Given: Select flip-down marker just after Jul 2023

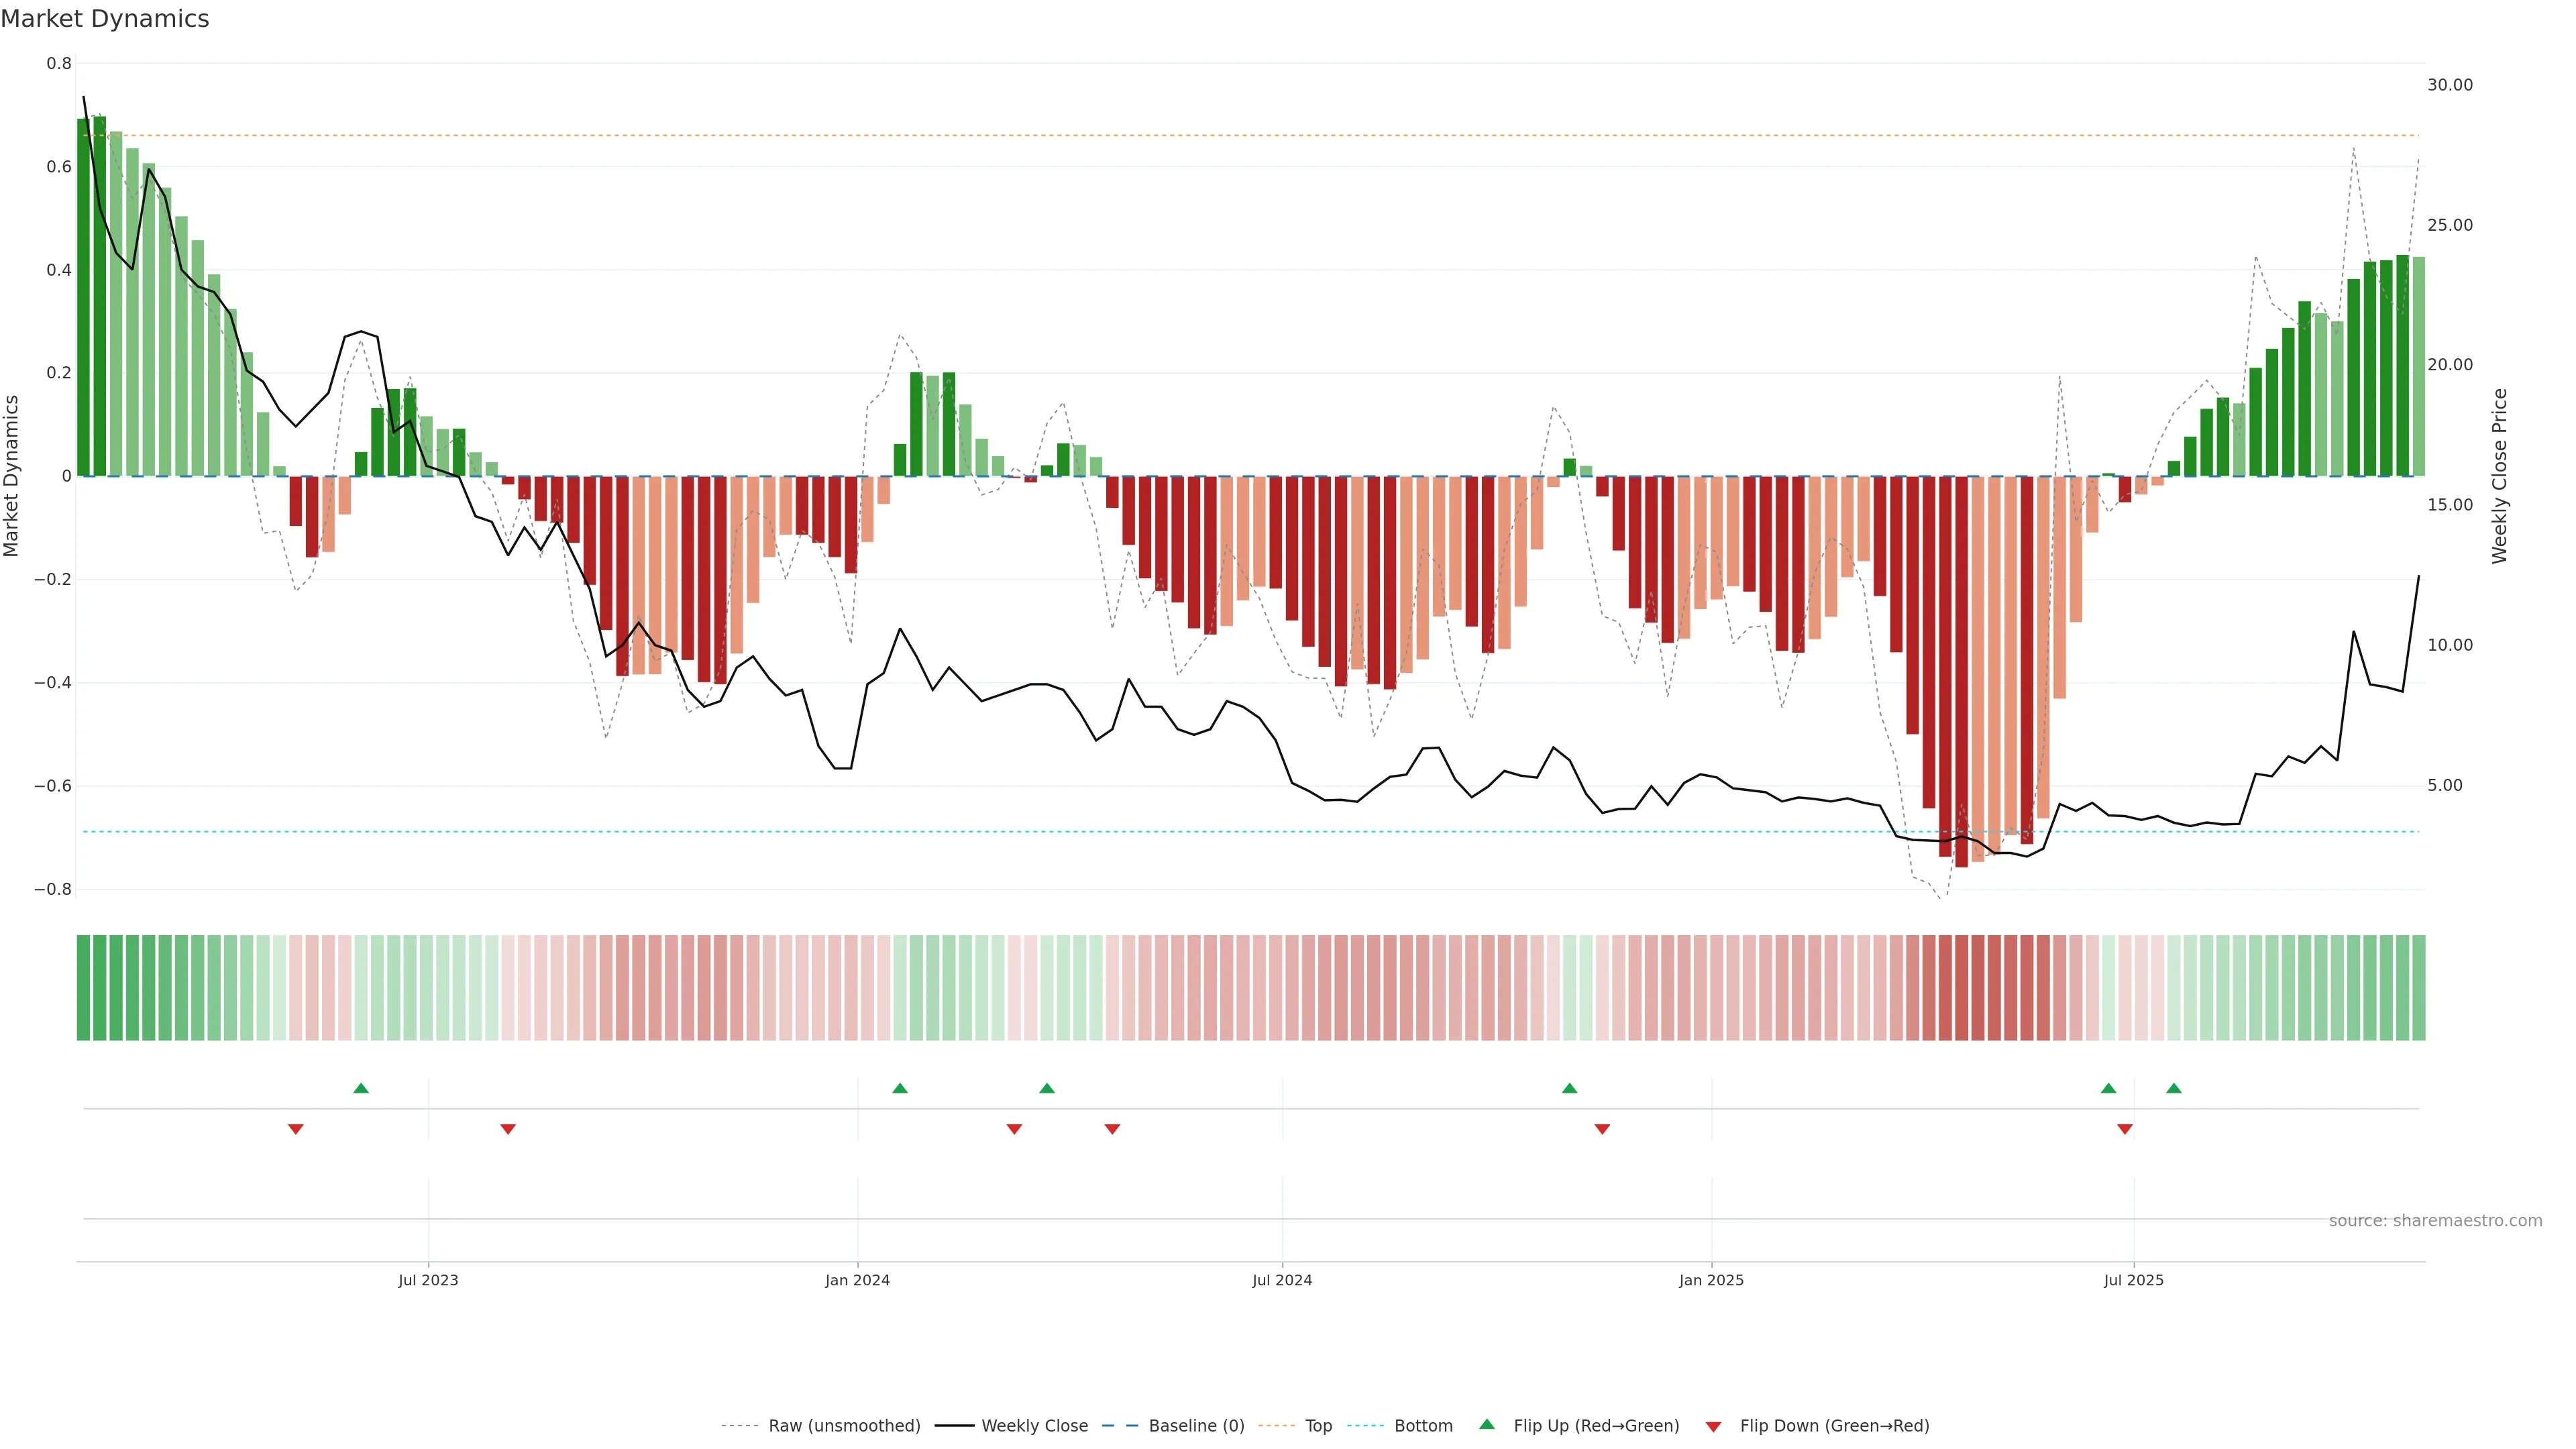Looking at the screenshot, I should click(507, 1129).
